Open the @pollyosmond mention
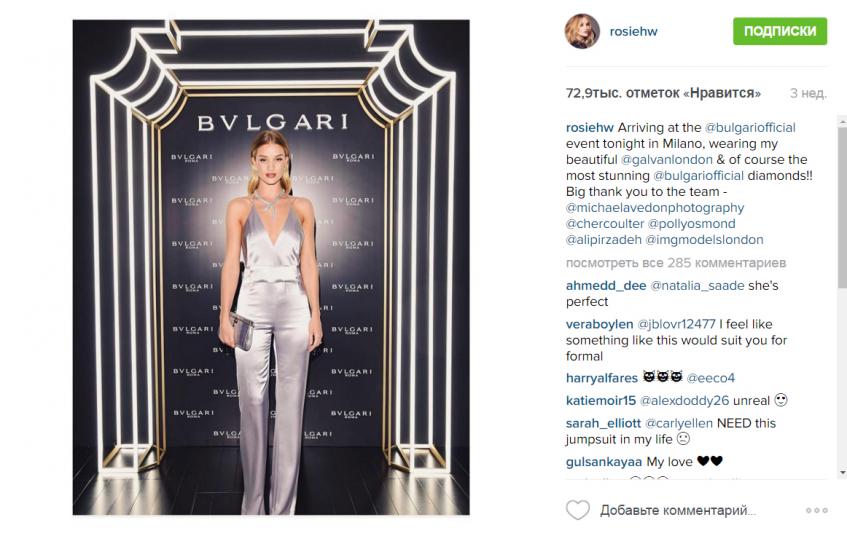The width and height of the screenshot is (847, 536). 691,224
